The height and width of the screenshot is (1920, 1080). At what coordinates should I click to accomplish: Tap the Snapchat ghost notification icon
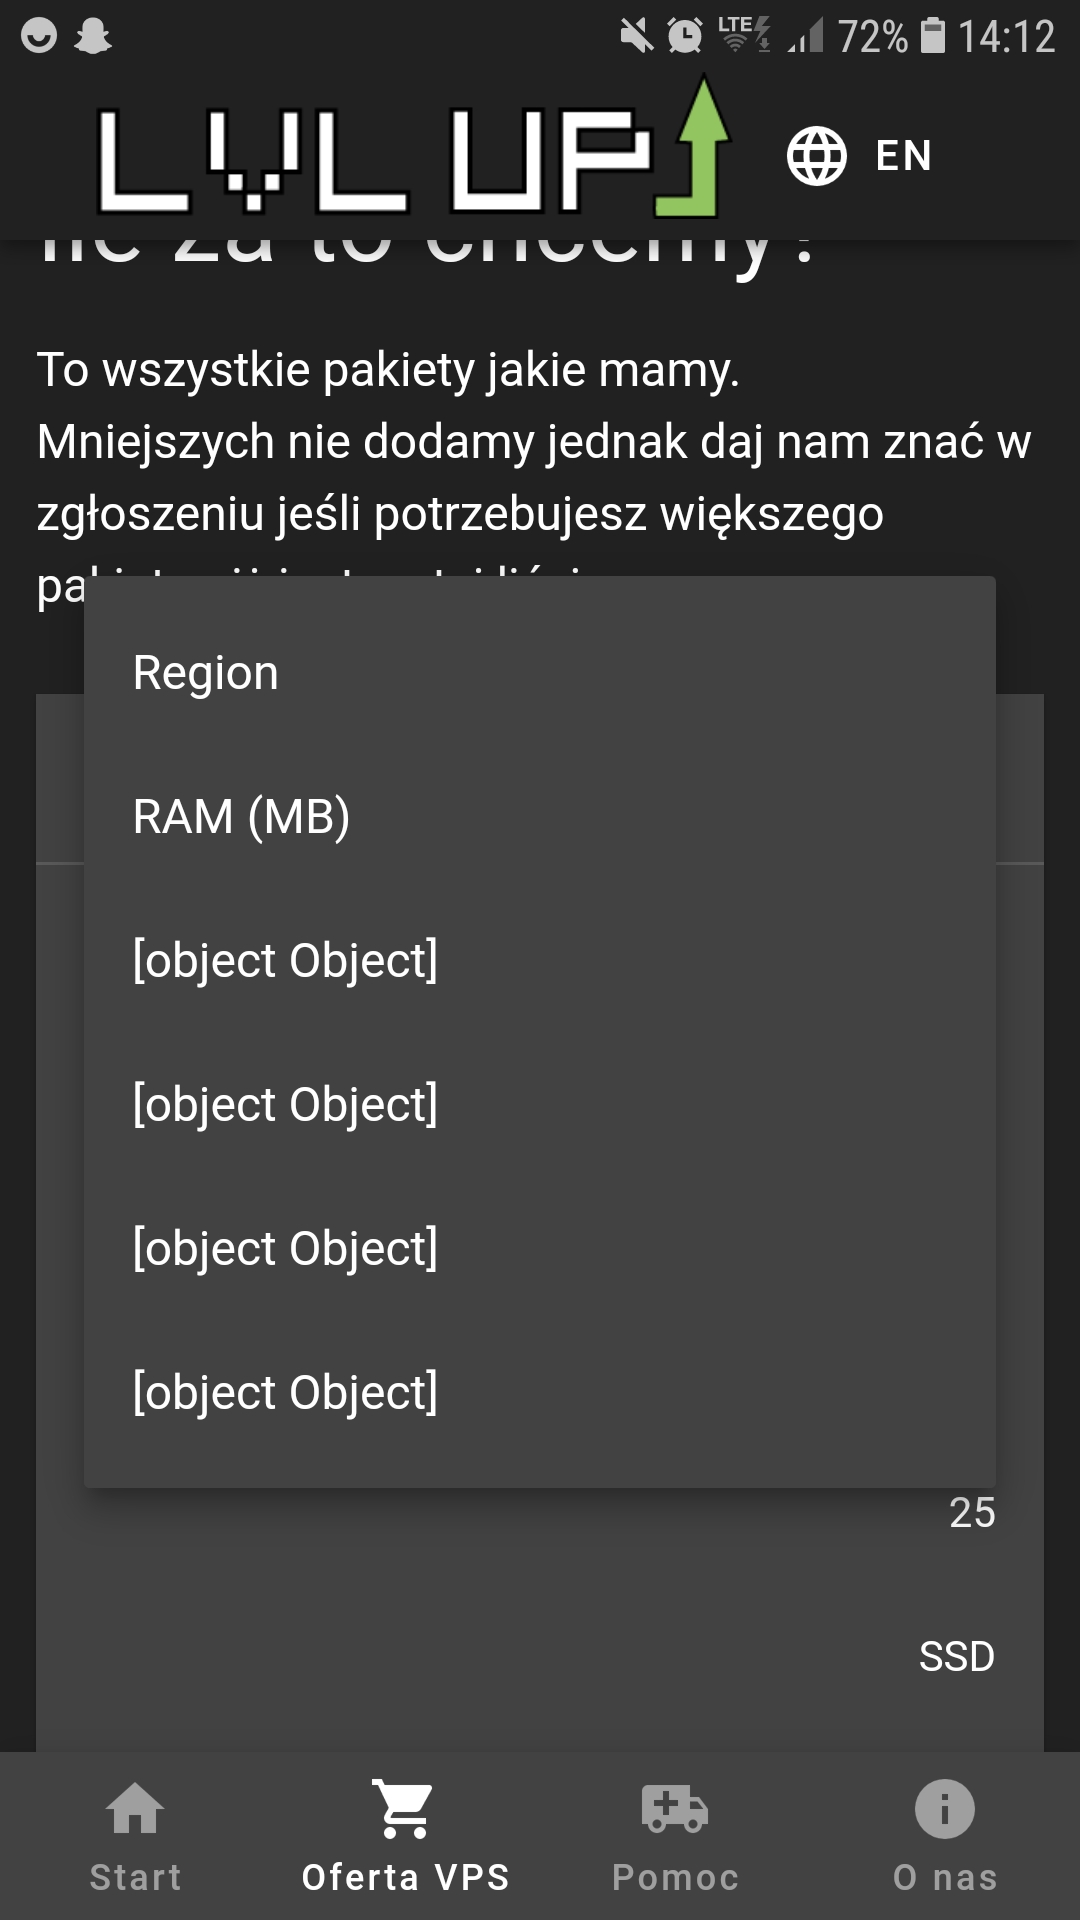pos(93,37)
